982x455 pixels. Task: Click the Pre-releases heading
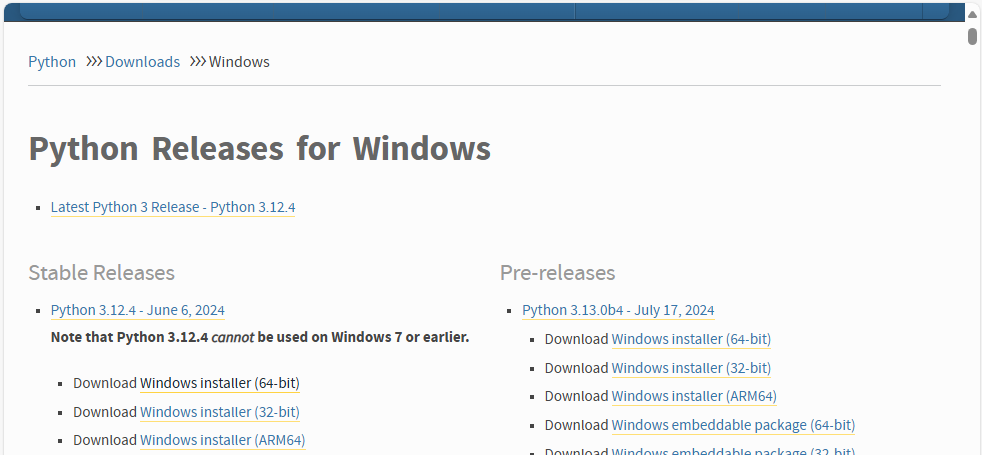[x=557, y=272]
